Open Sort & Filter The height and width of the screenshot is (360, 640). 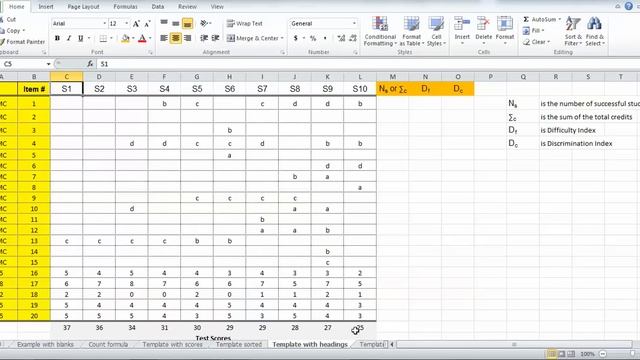point(573,31)
